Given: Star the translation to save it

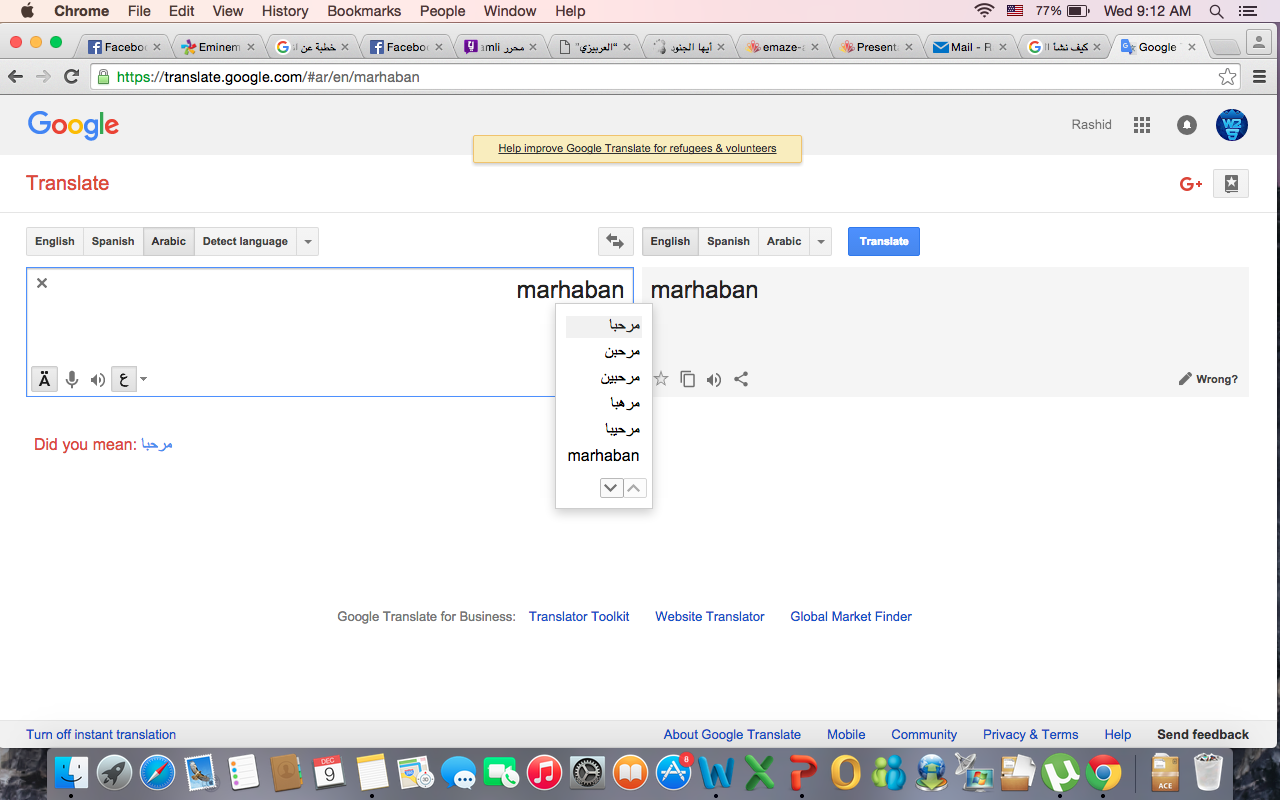Looking at the screenshot, I should tap(661, 379).
